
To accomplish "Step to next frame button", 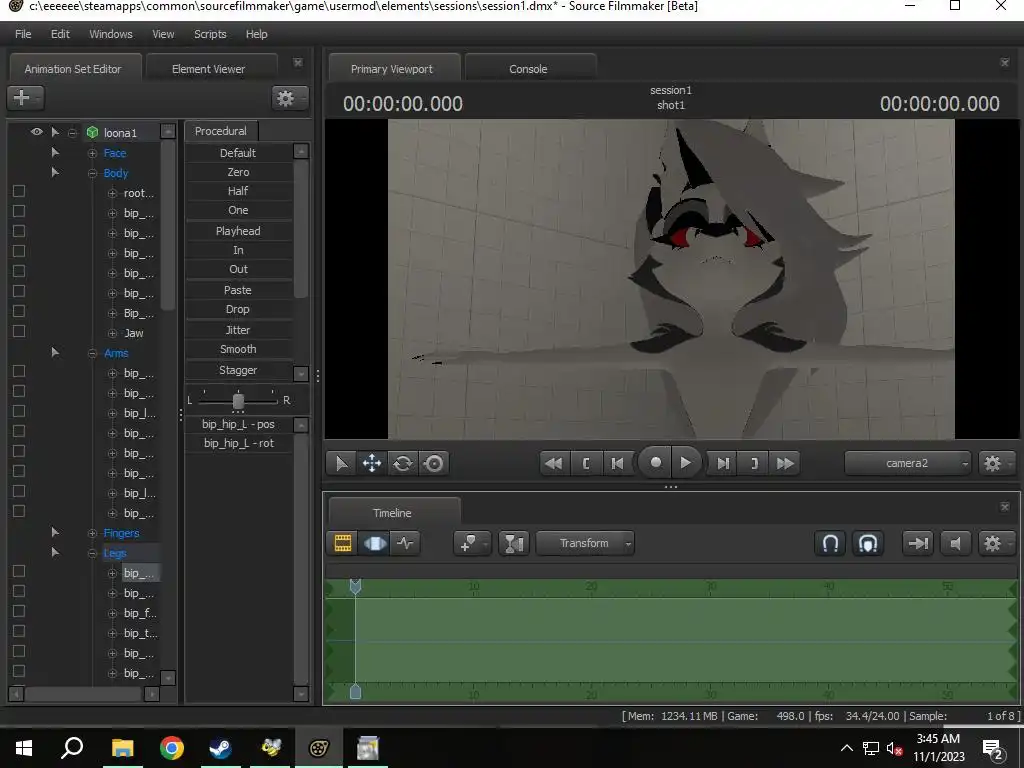I will 723,463.
